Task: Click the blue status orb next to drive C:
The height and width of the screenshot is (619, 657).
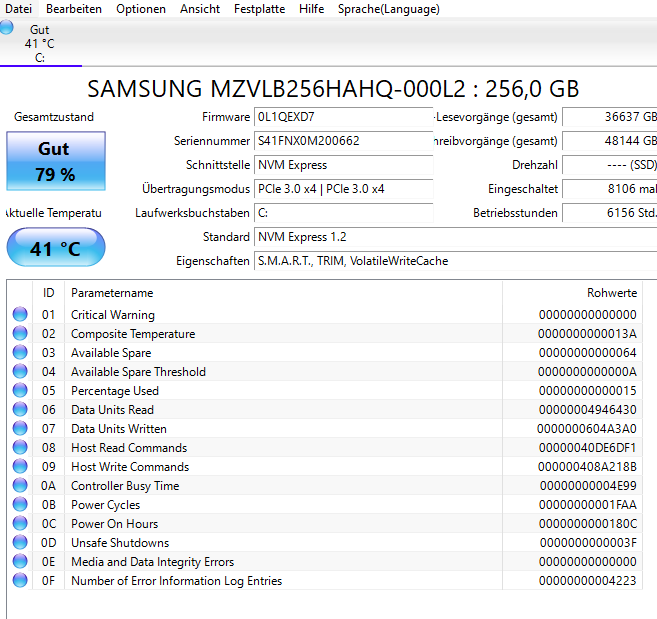Action: pos(6,28)
